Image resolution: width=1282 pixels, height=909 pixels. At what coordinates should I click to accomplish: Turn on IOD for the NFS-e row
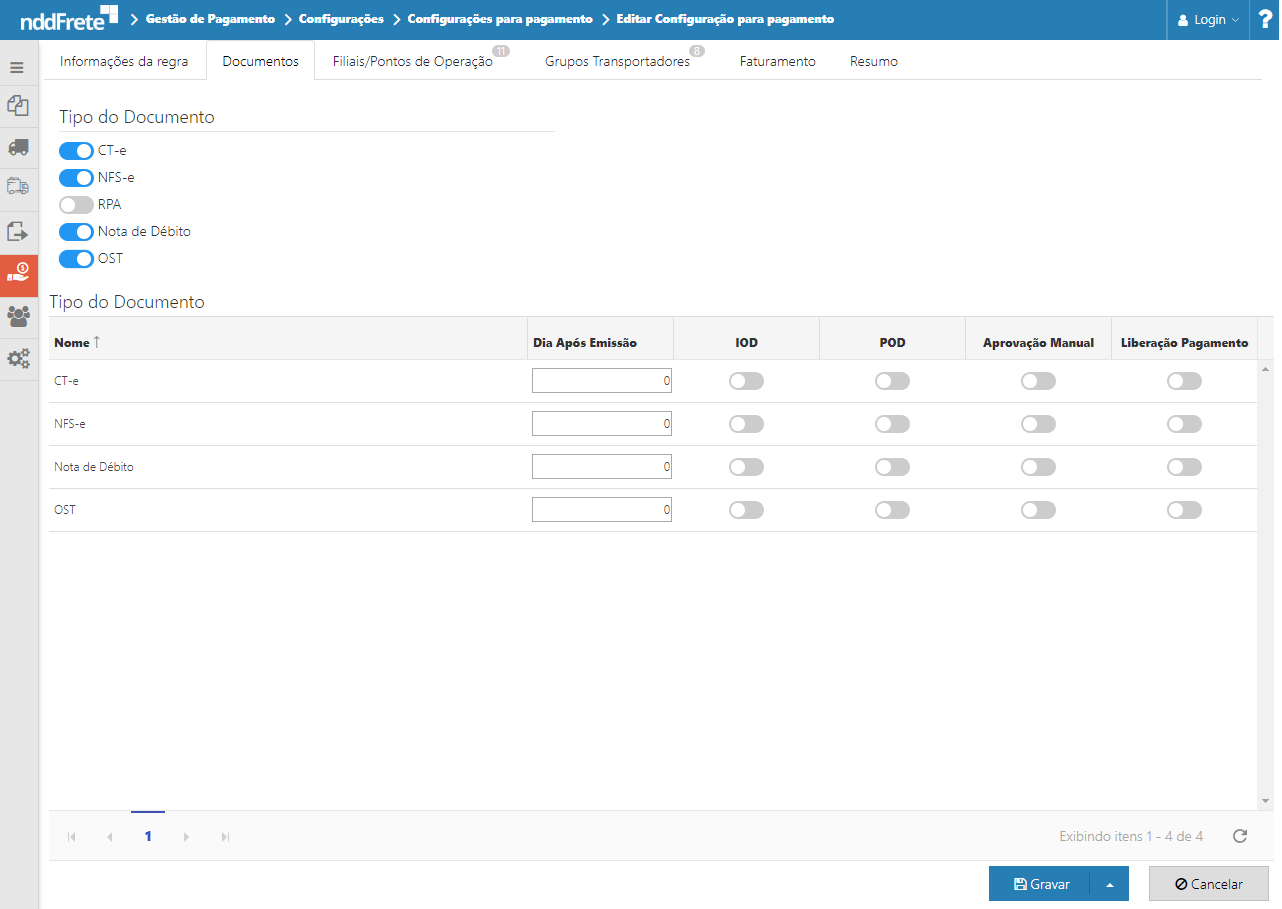click(x=746, y=424)
